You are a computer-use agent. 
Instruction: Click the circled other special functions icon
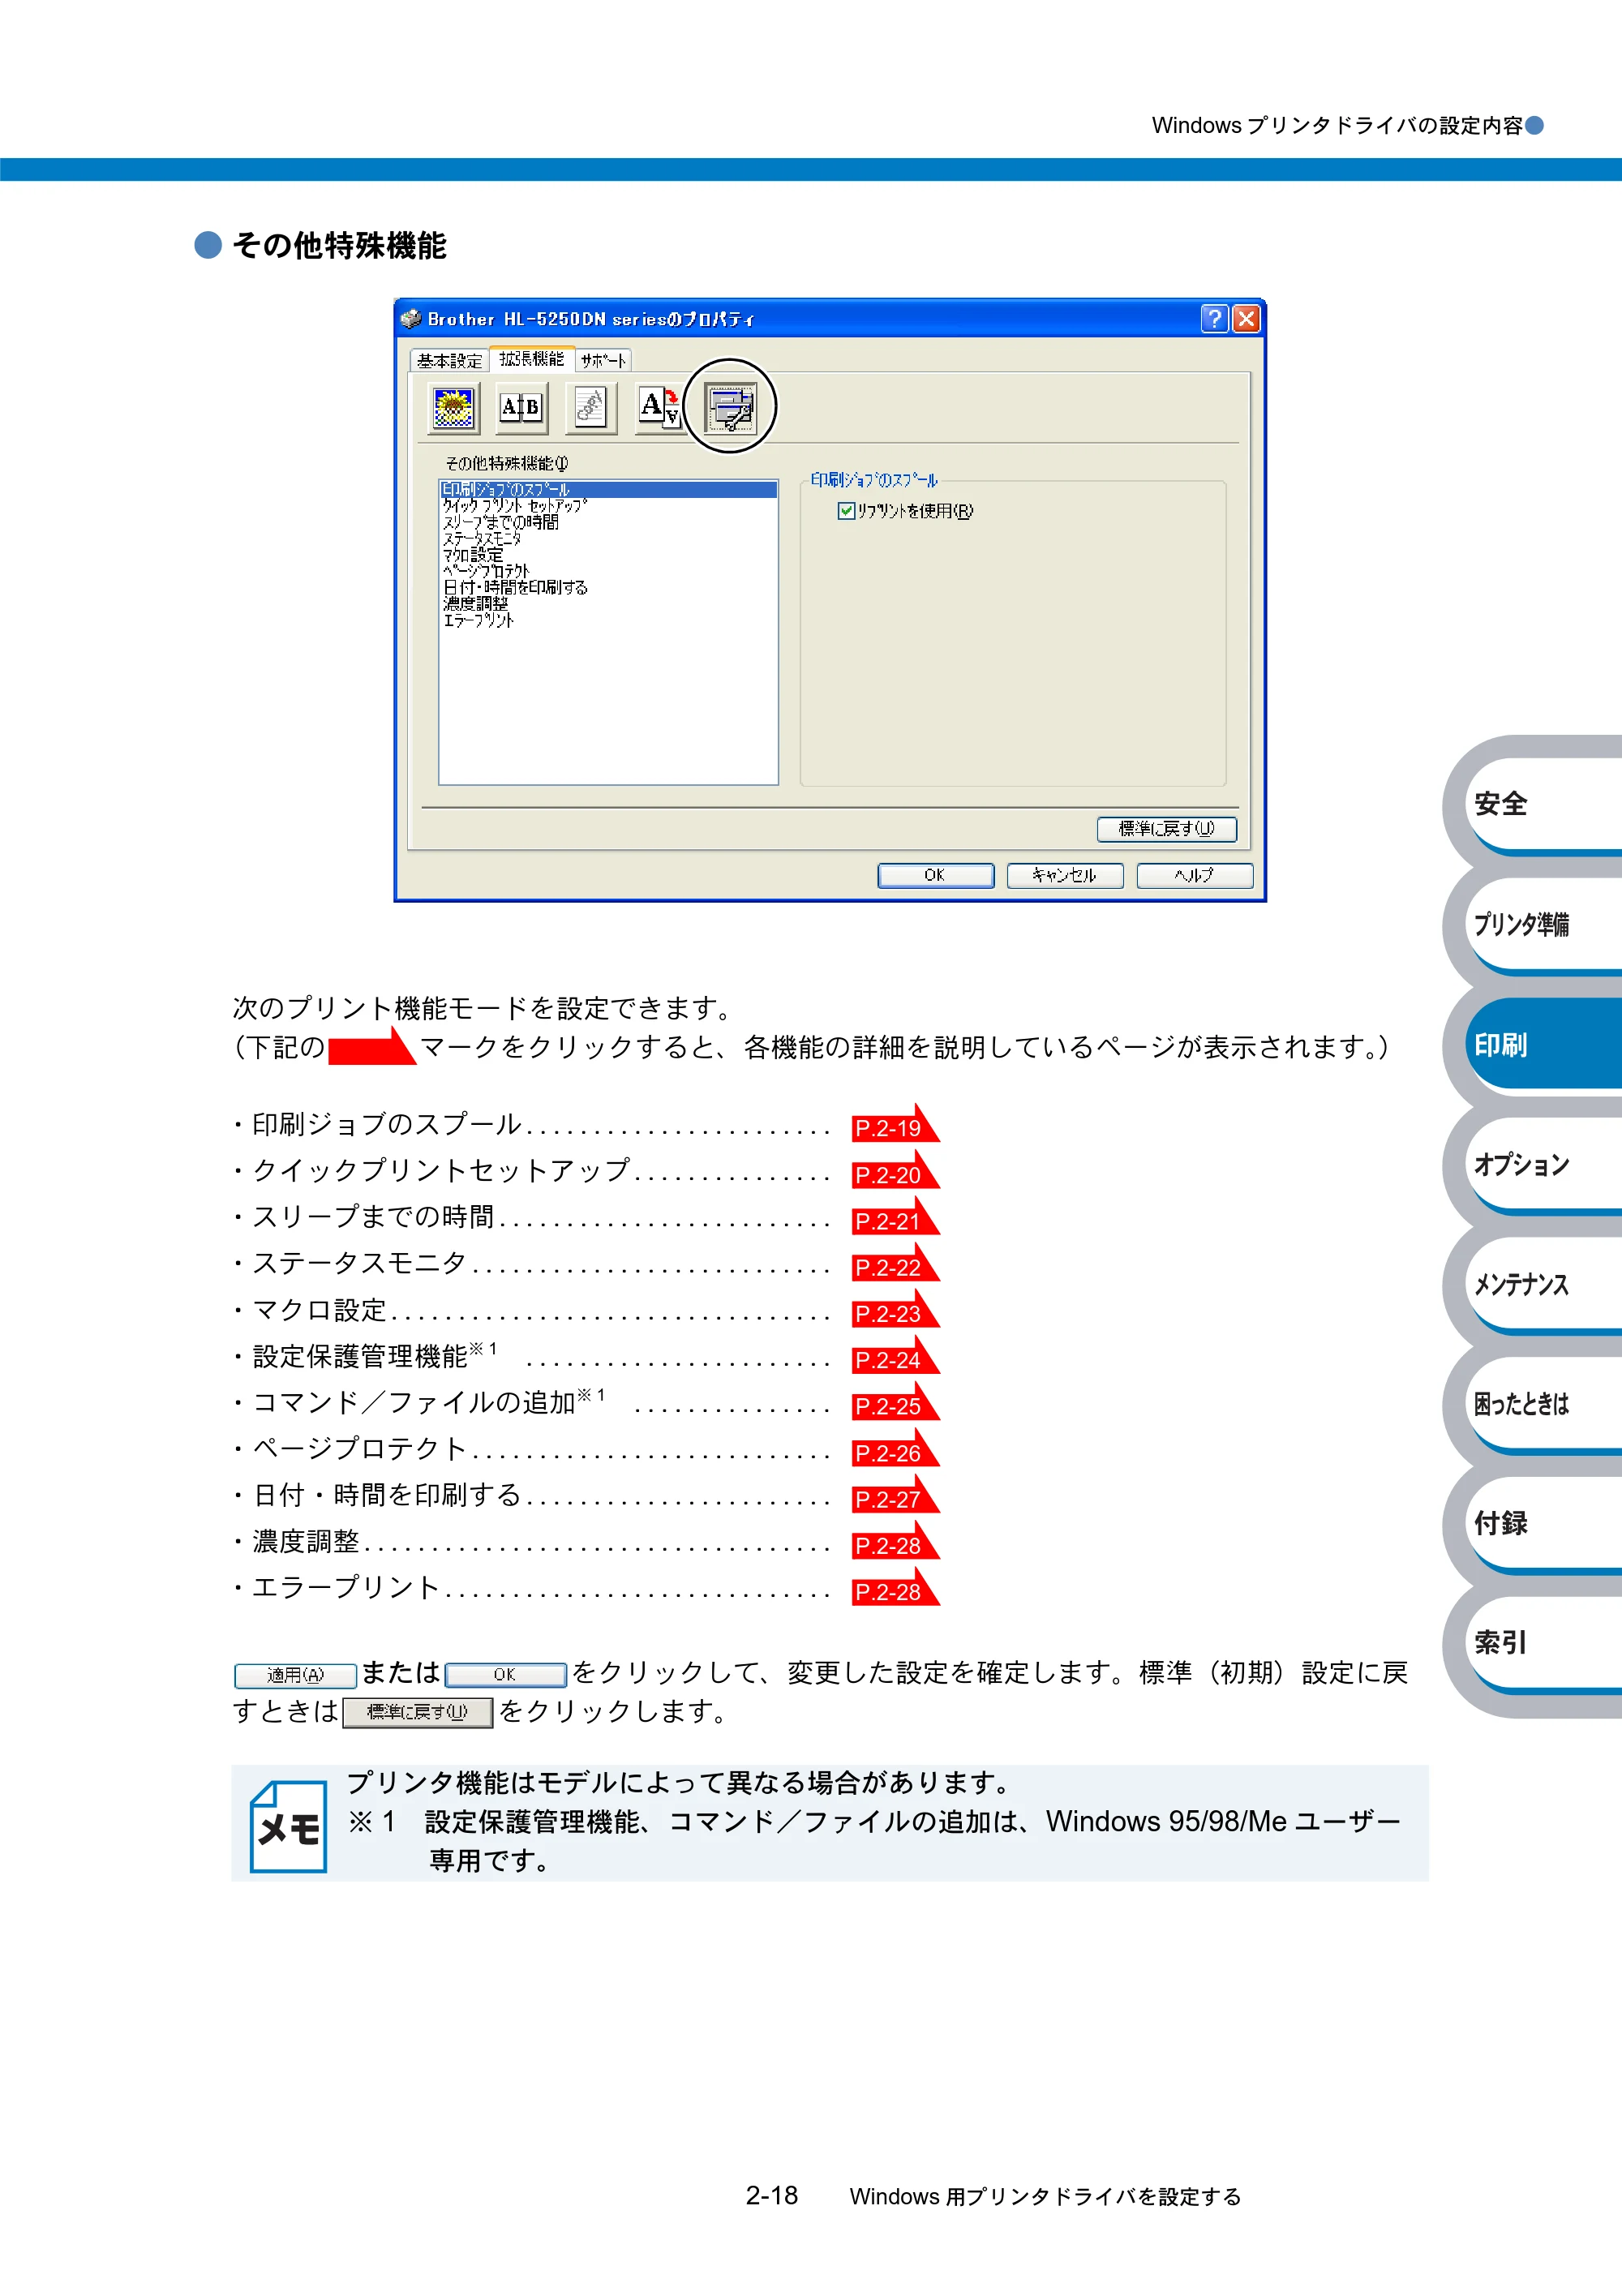tap(730, 408)
